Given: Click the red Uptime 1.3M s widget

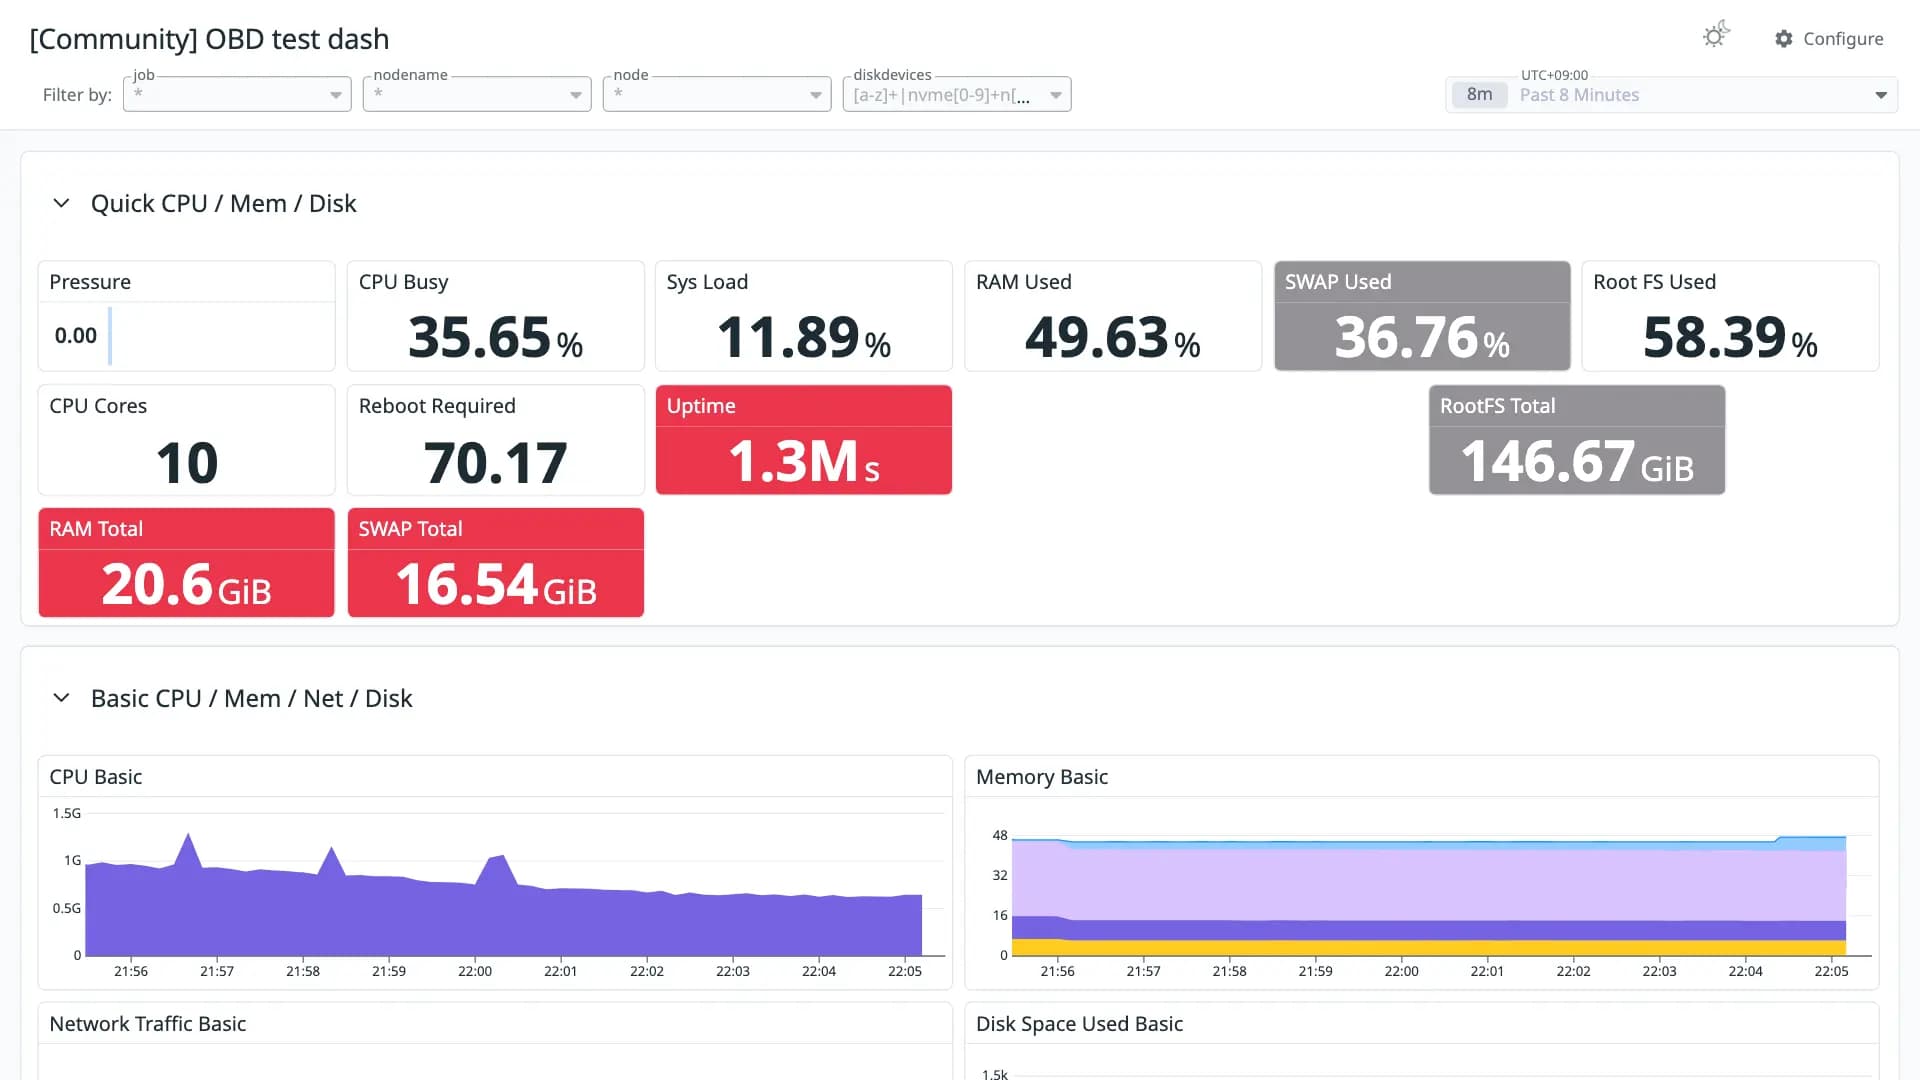Looking at the screenshot, I should (x=803, y=440).
